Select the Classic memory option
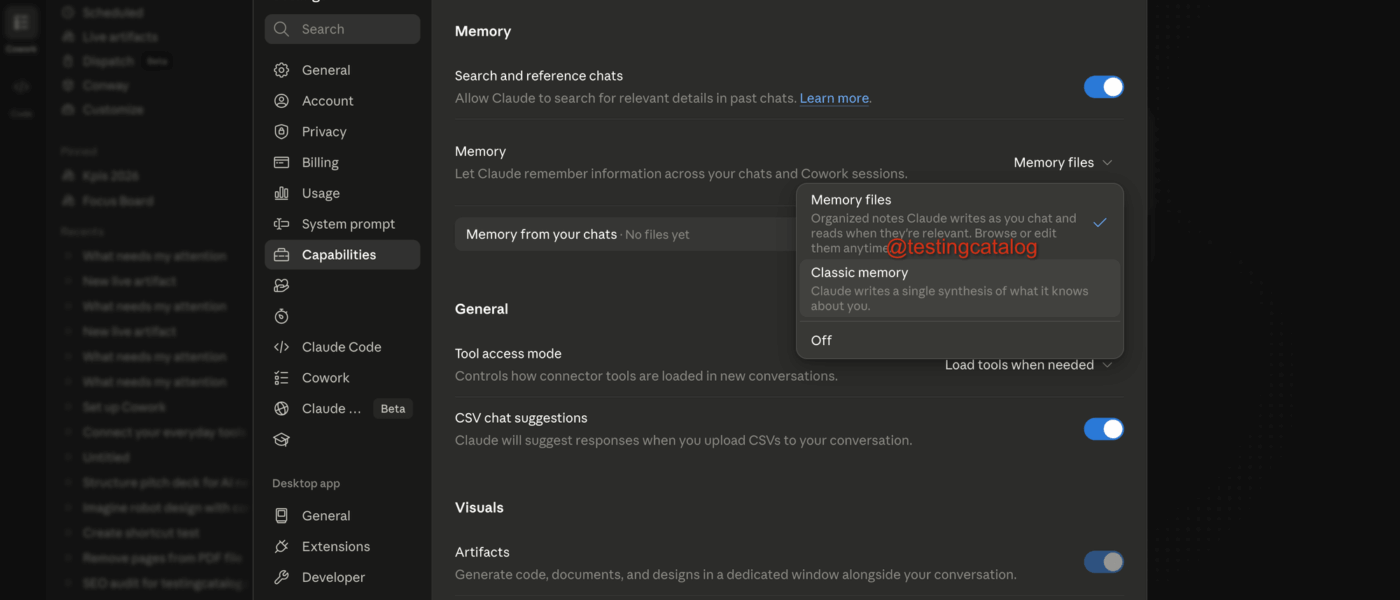The height and width of the screenshot is (600, 1400). pos(960,289)
